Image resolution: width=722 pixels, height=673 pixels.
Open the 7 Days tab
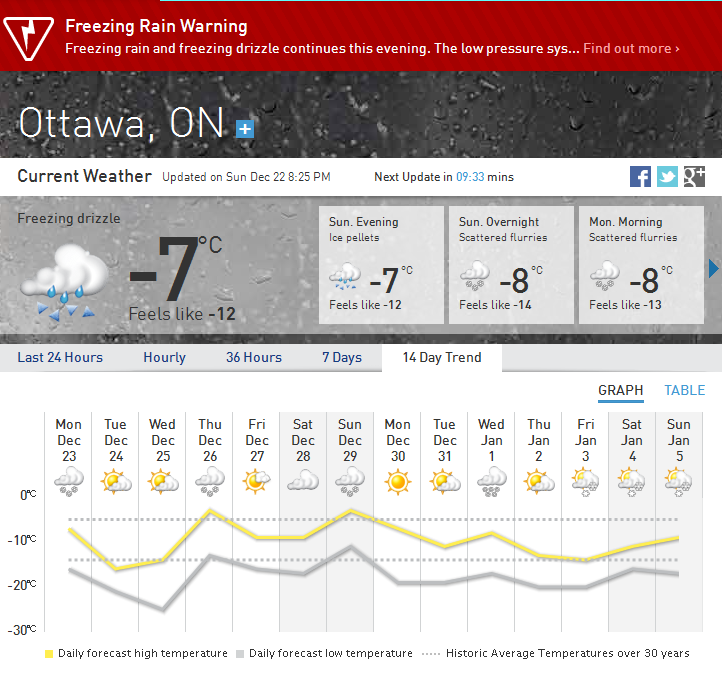341,357
